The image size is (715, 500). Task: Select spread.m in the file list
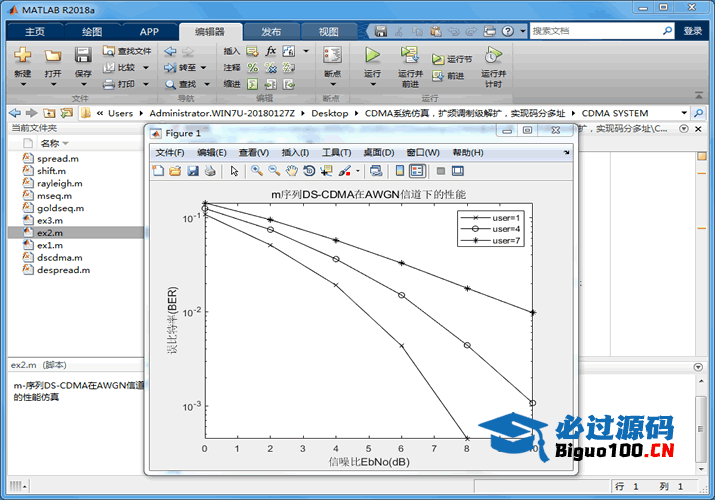pos(58,159)
